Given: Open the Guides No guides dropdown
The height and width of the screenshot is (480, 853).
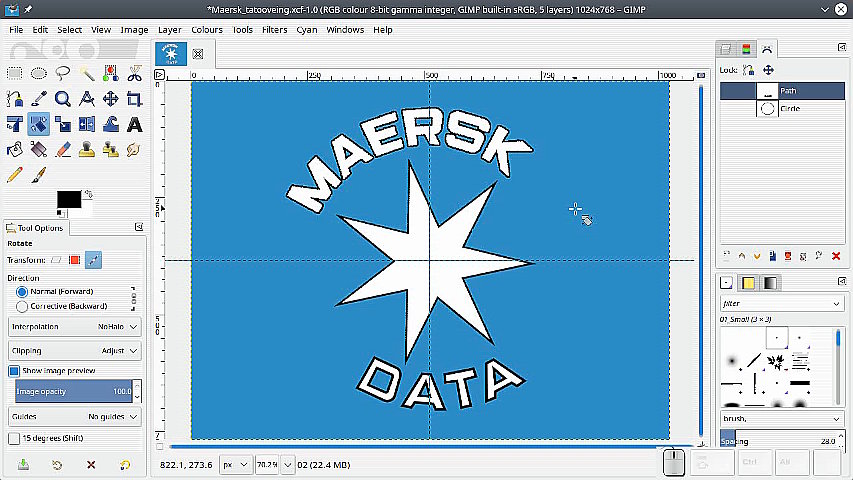Looking at the screenshot, I should pyautogui.click(x=75, y=416).
